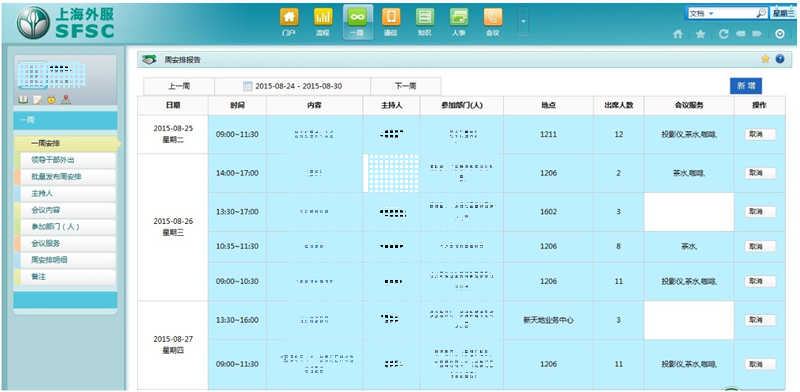
Task: Go to next week with 下一周
Action: point(406,86)
